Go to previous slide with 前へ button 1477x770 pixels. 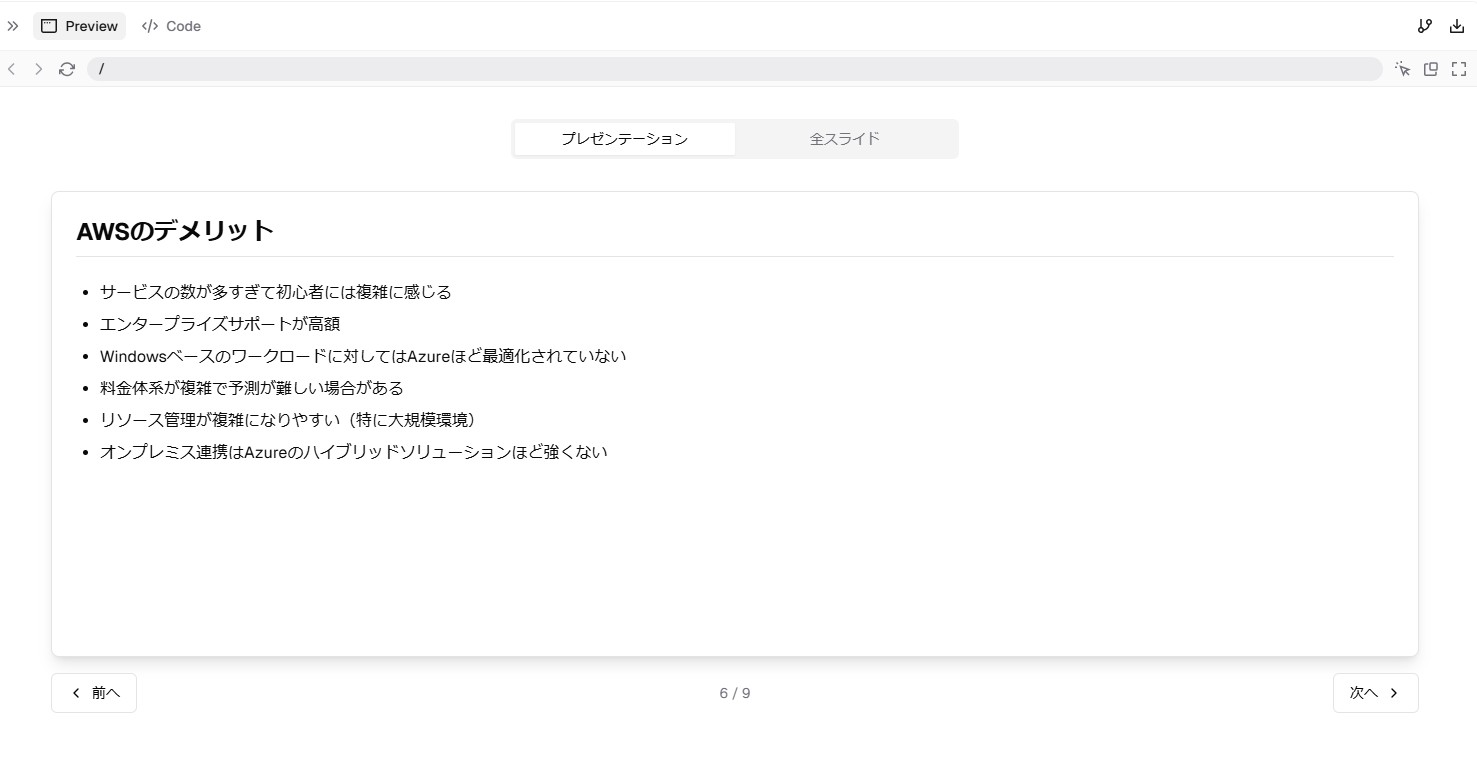[94, 693]
